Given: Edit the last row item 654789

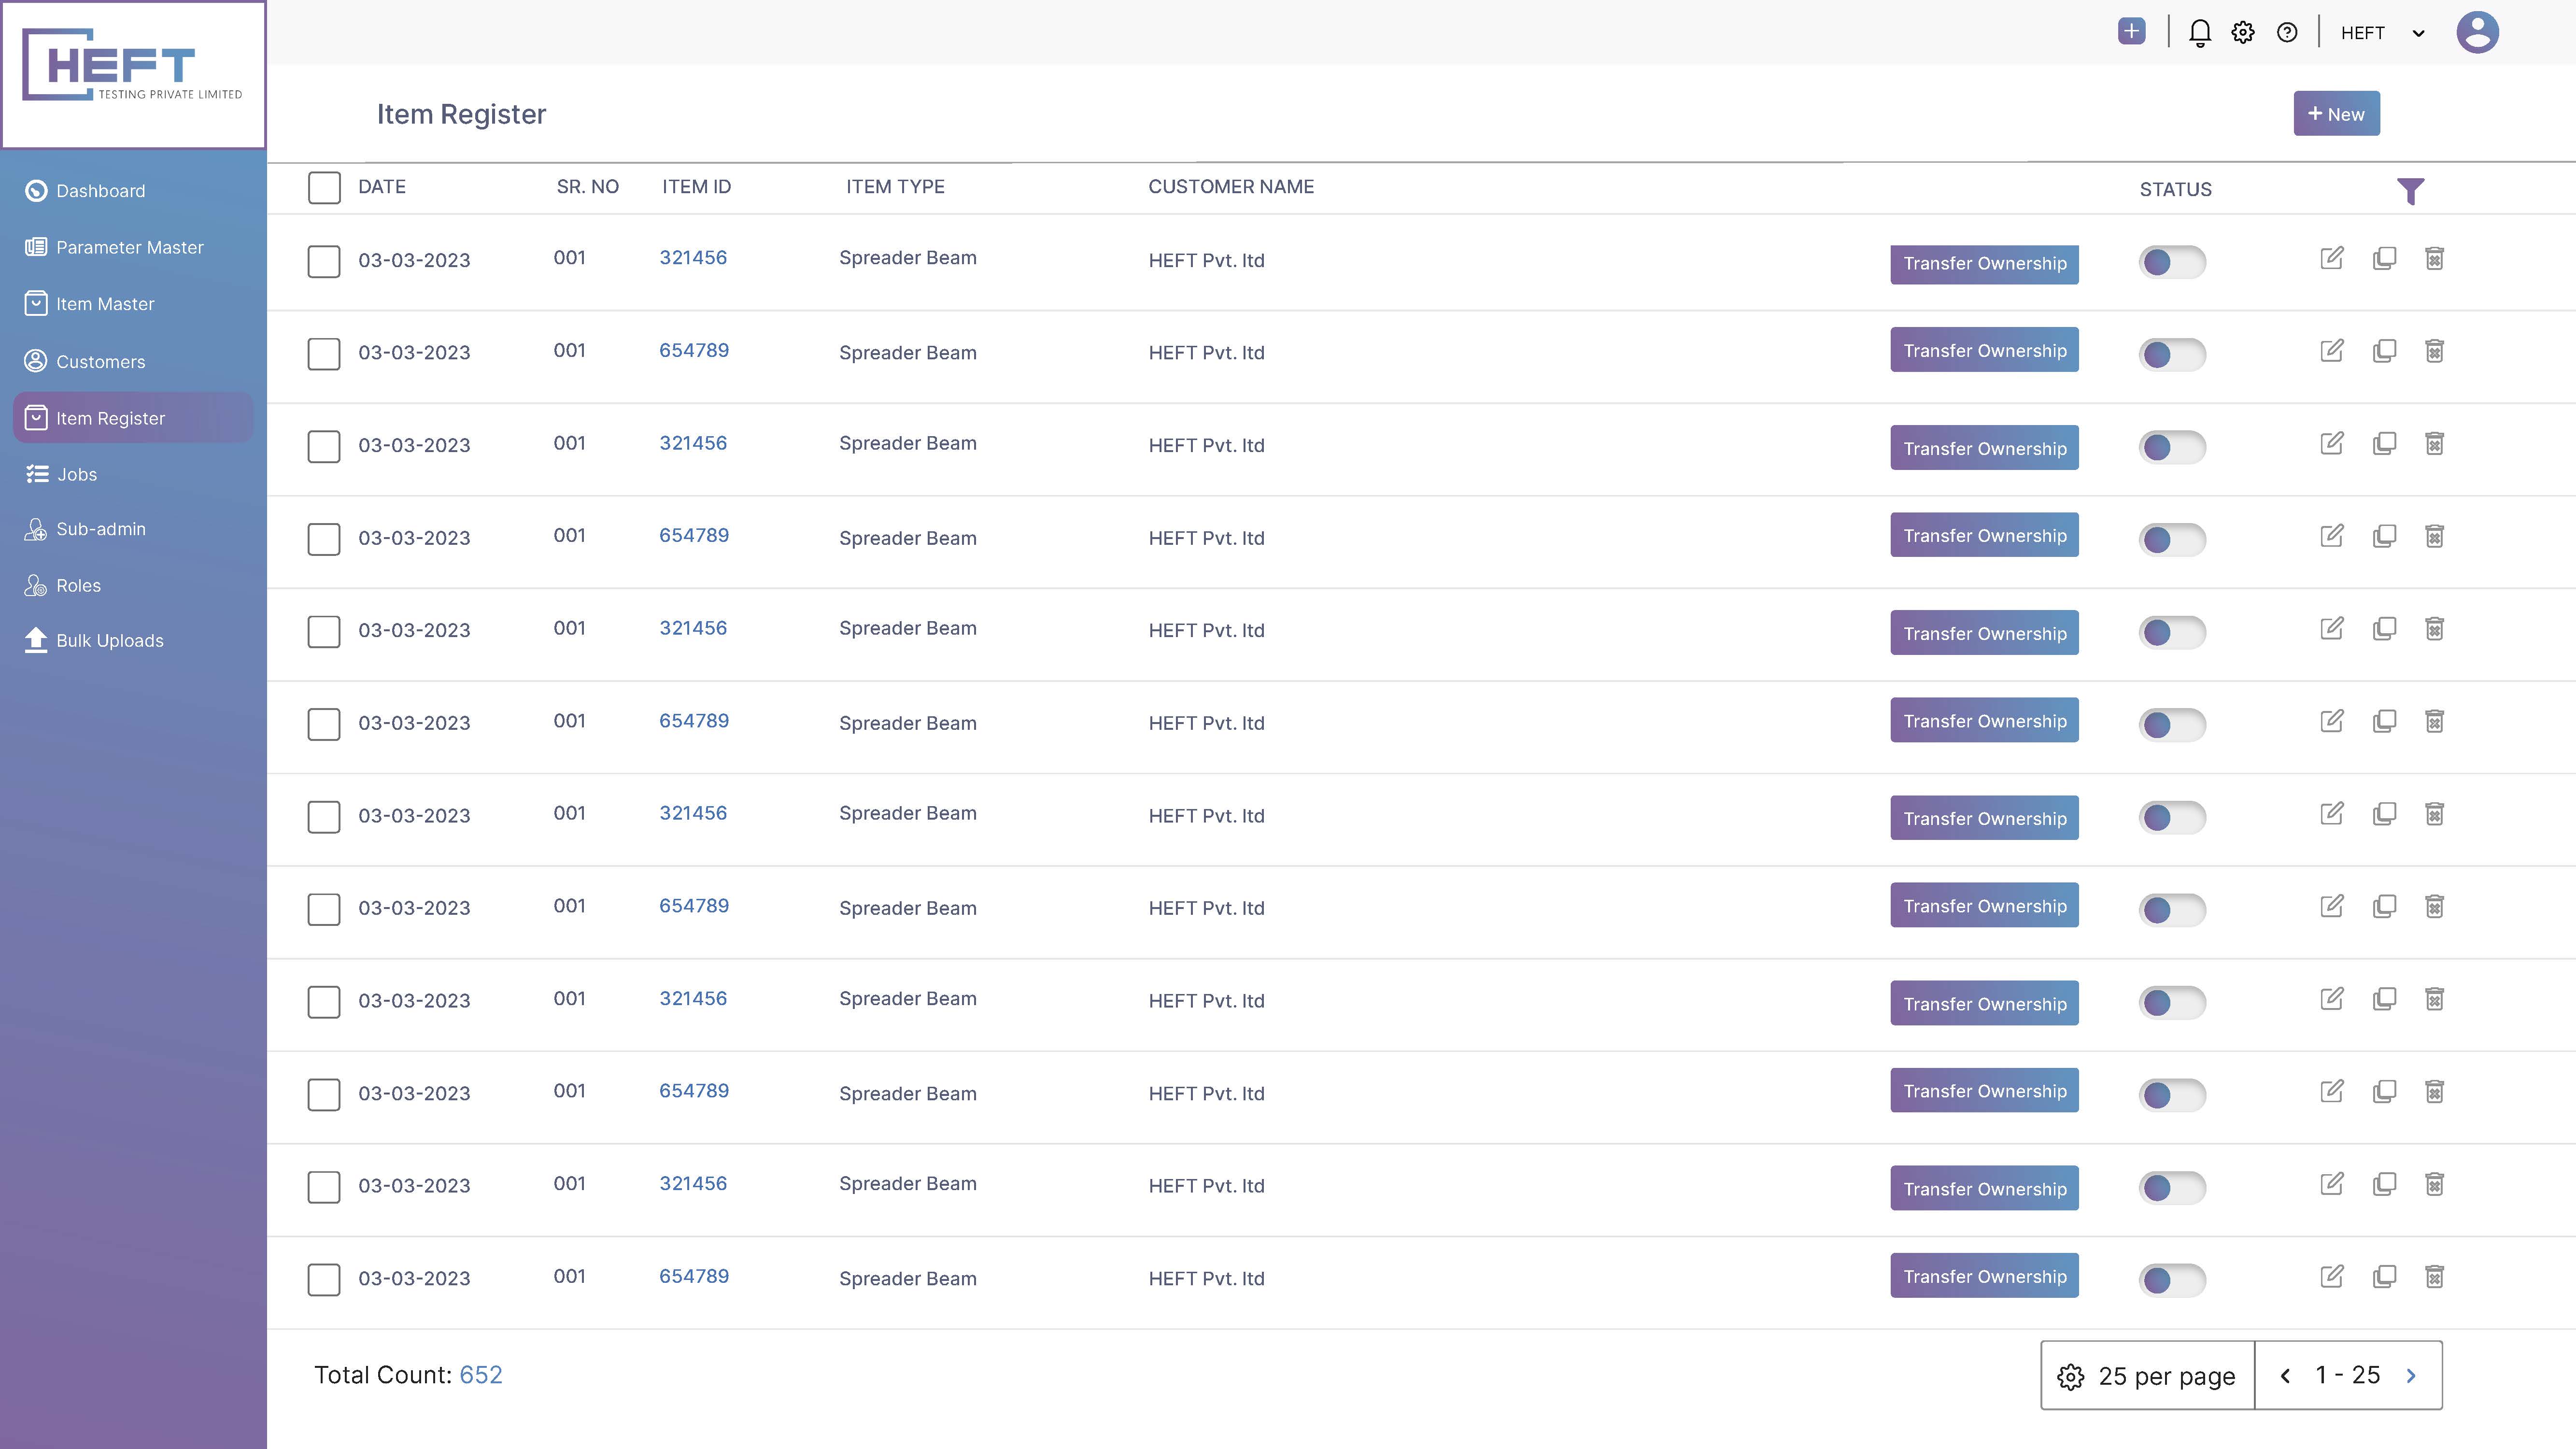Looking at the screenshot, I should [x=2331, y=1276].
